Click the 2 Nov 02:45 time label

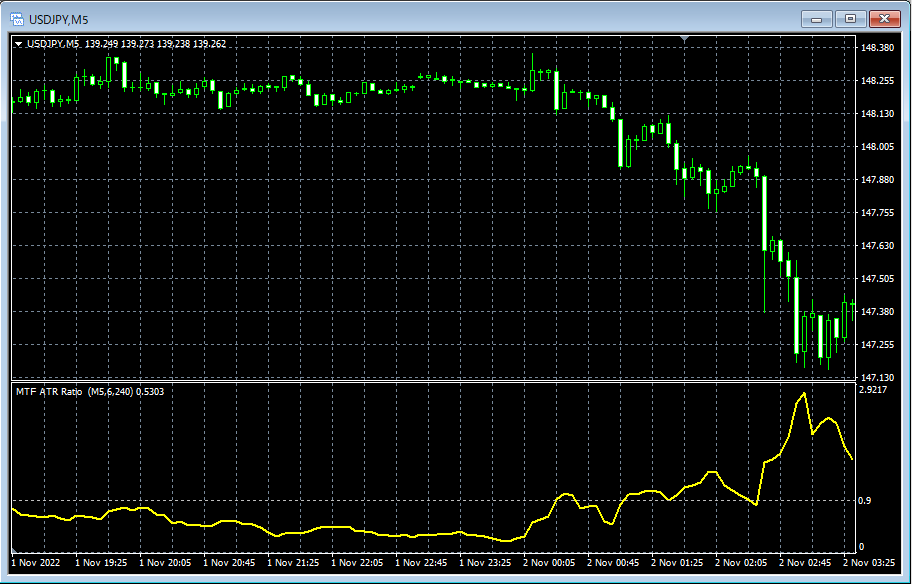tap(805, 562)
